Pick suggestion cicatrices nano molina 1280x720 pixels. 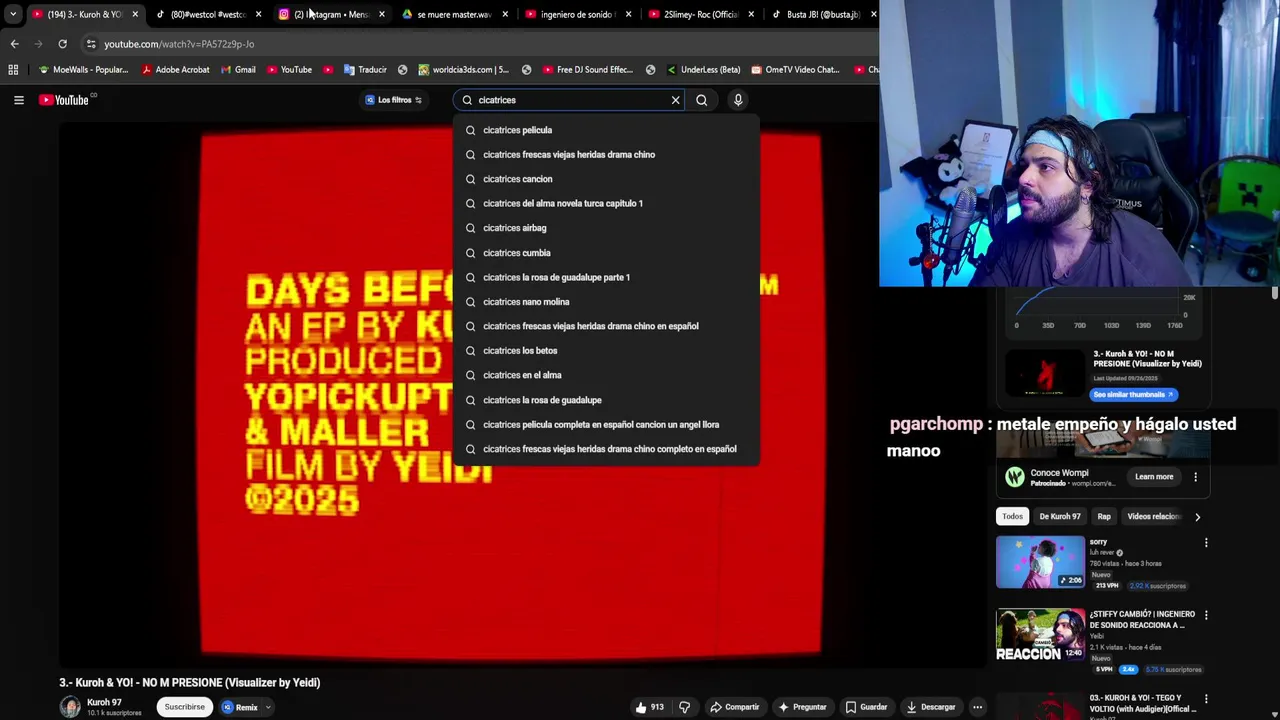tap(606, 302)
